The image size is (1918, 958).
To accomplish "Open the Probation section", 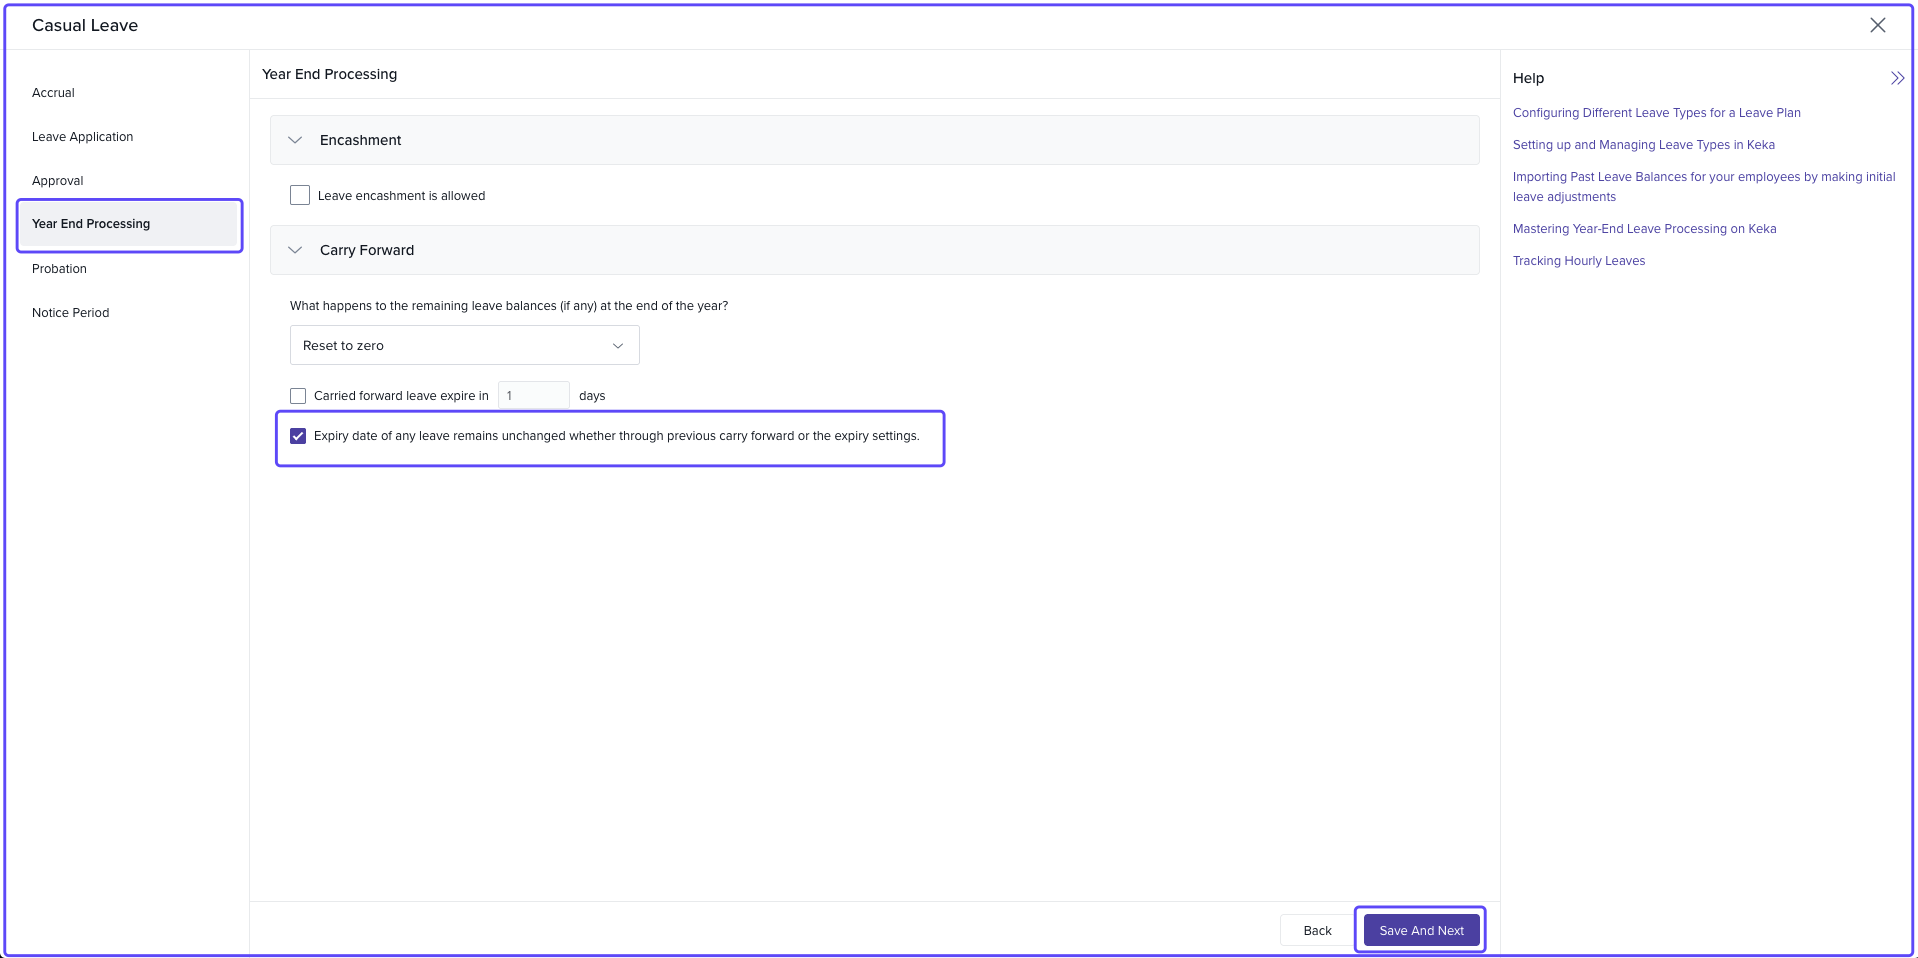I will pos(59,269).
